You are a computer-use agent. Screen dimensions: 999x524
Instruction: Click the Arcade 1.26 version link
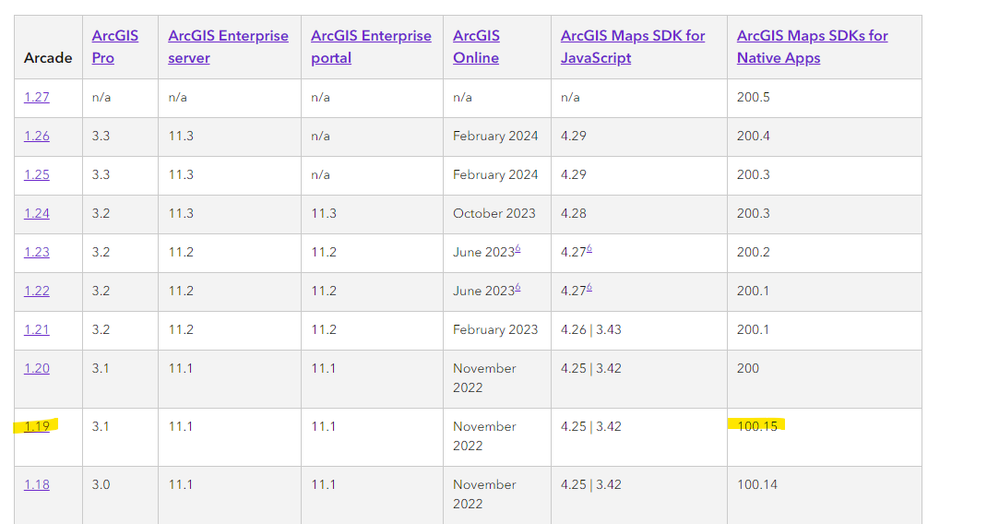coord(37,136)
